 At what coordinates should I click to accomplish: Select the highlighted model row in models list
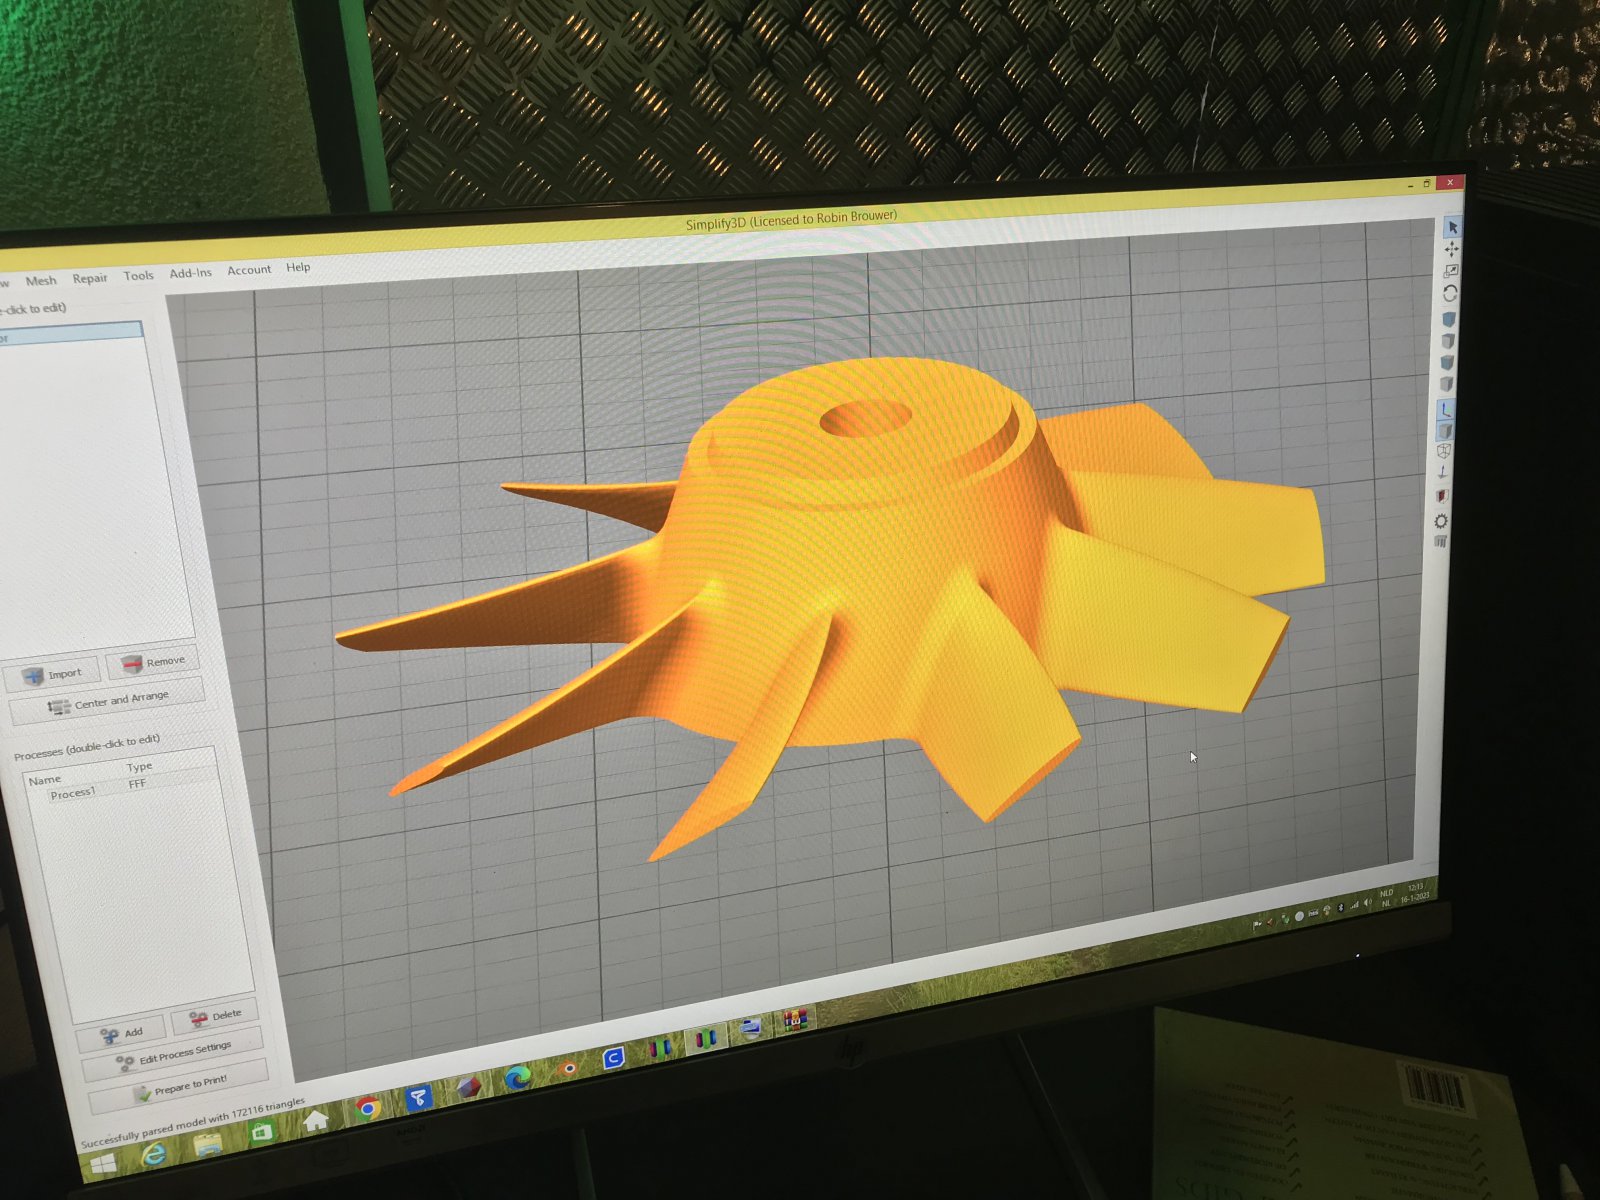pos(70,335)
